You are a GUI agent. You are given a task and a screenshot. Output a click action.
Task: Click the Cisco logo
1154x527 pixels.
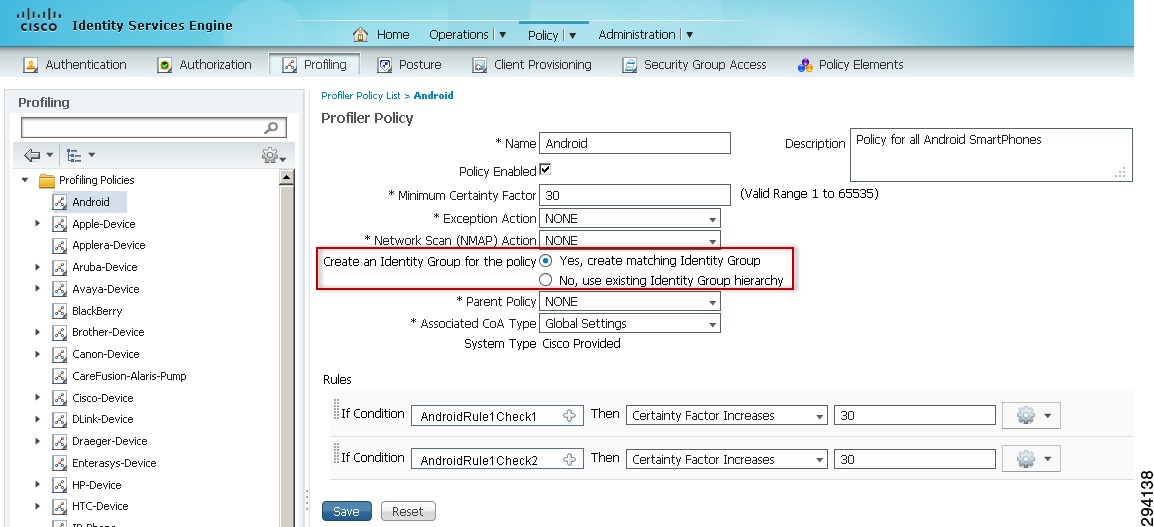tap(37, 20)
